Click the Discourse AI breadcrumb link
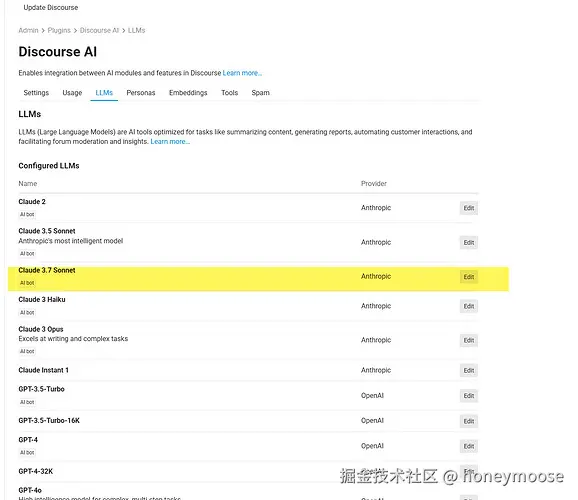 [99, 30]
